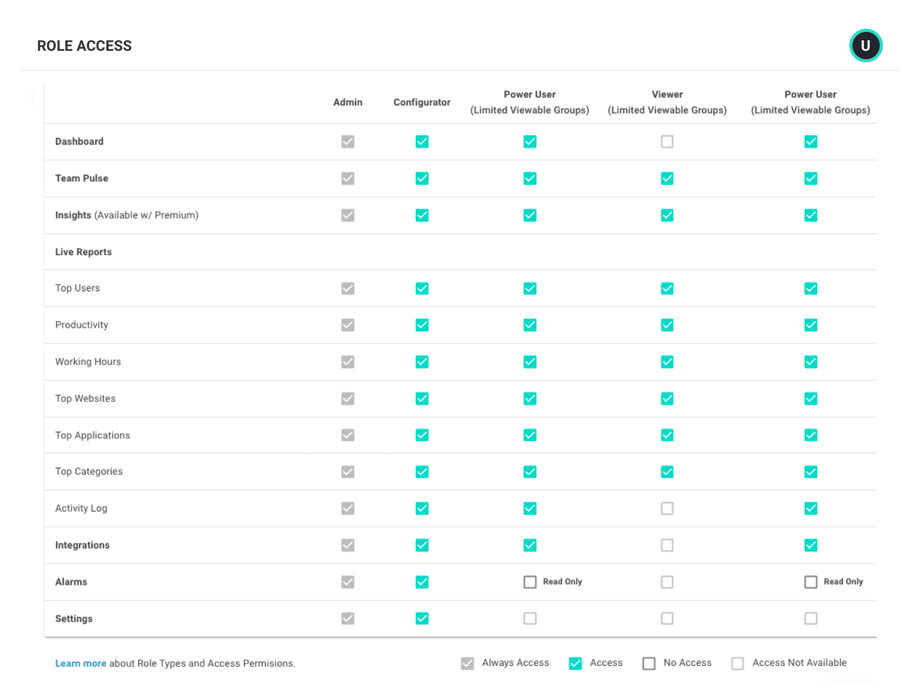920x700 pixels.
Task: Toggle Working Hours access for Power User
Action: [530, 361]
